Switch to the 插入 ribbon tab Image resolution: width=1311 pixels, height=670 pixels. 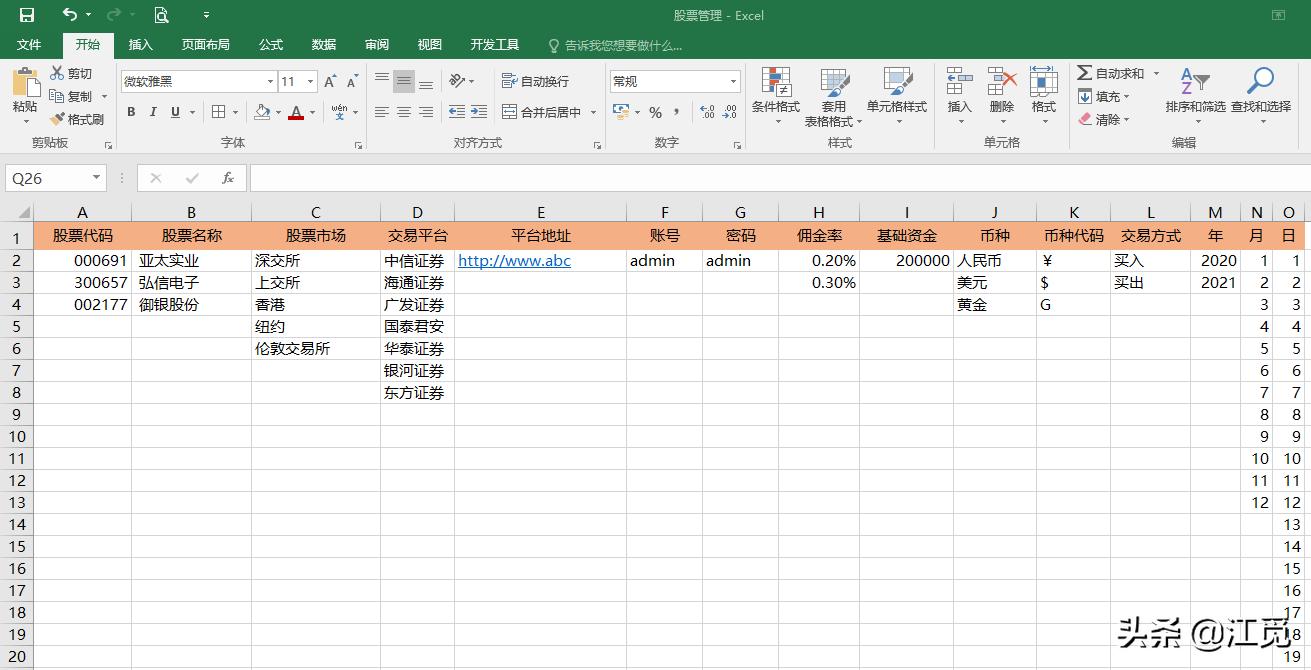click(x=140, y=44)
